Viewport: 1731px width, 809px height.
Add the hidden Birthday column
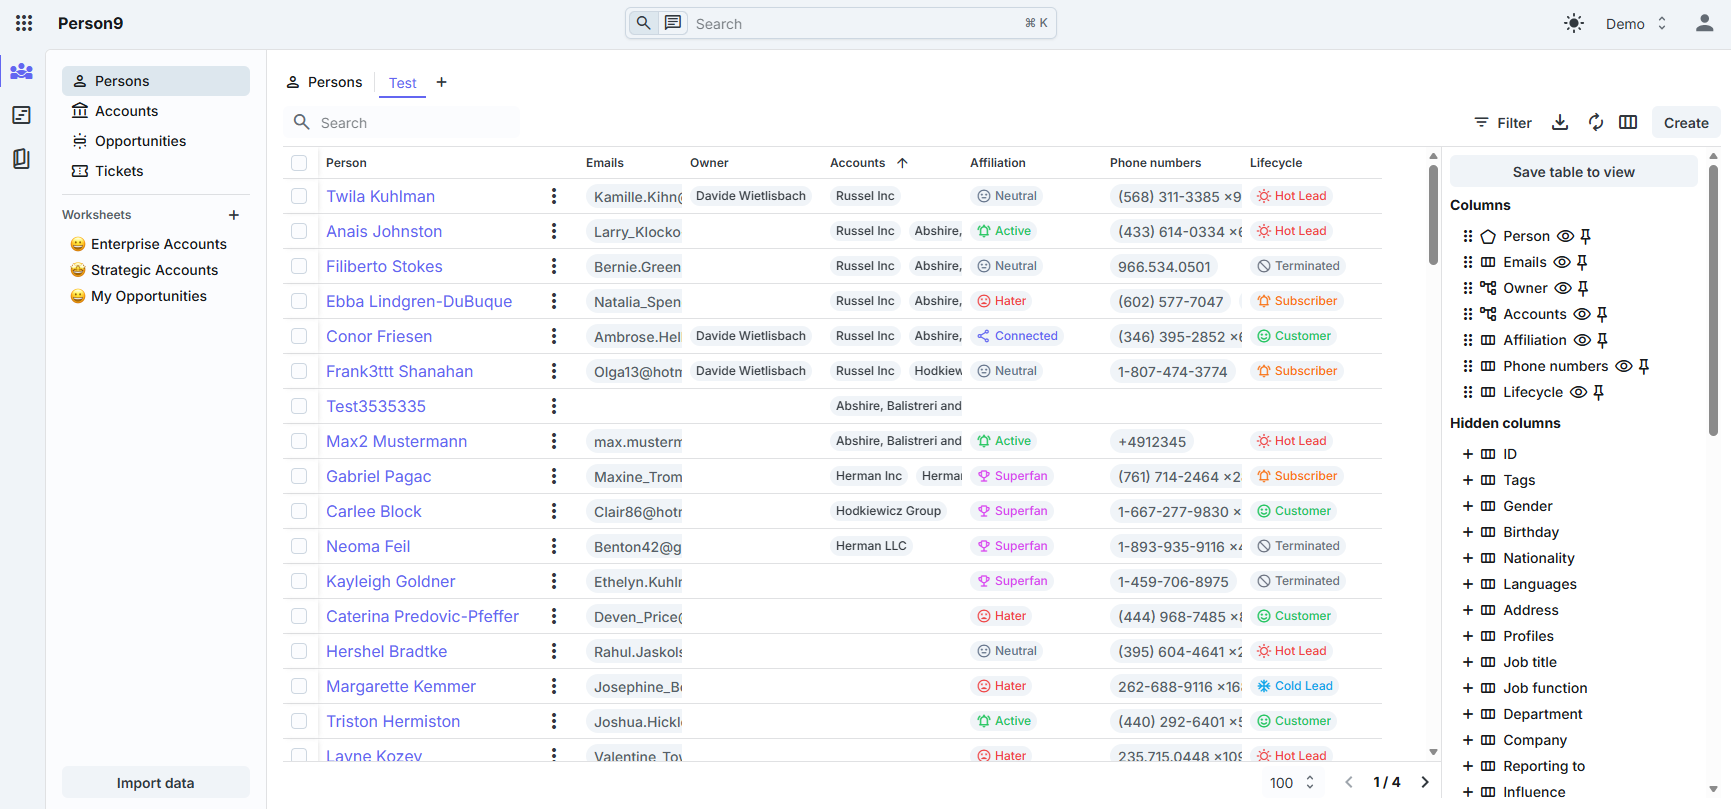coord(1468,532)
